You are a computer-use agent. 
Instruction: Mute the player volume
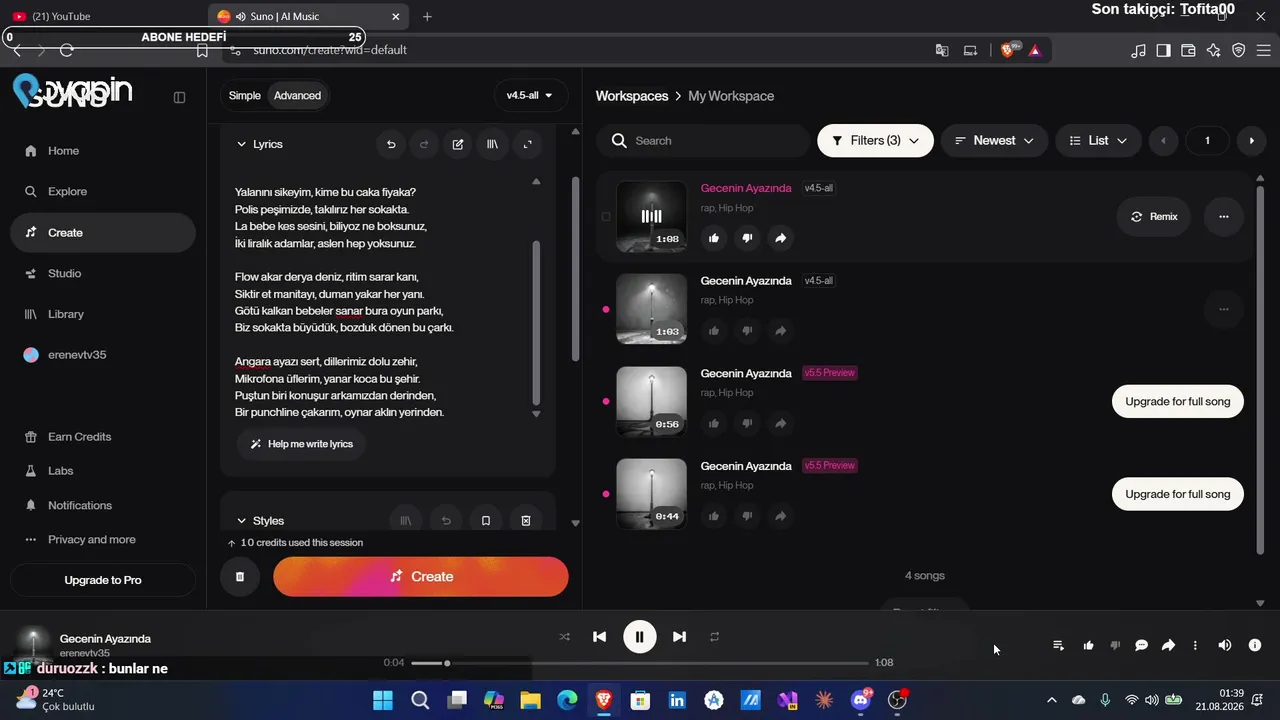1224,645
